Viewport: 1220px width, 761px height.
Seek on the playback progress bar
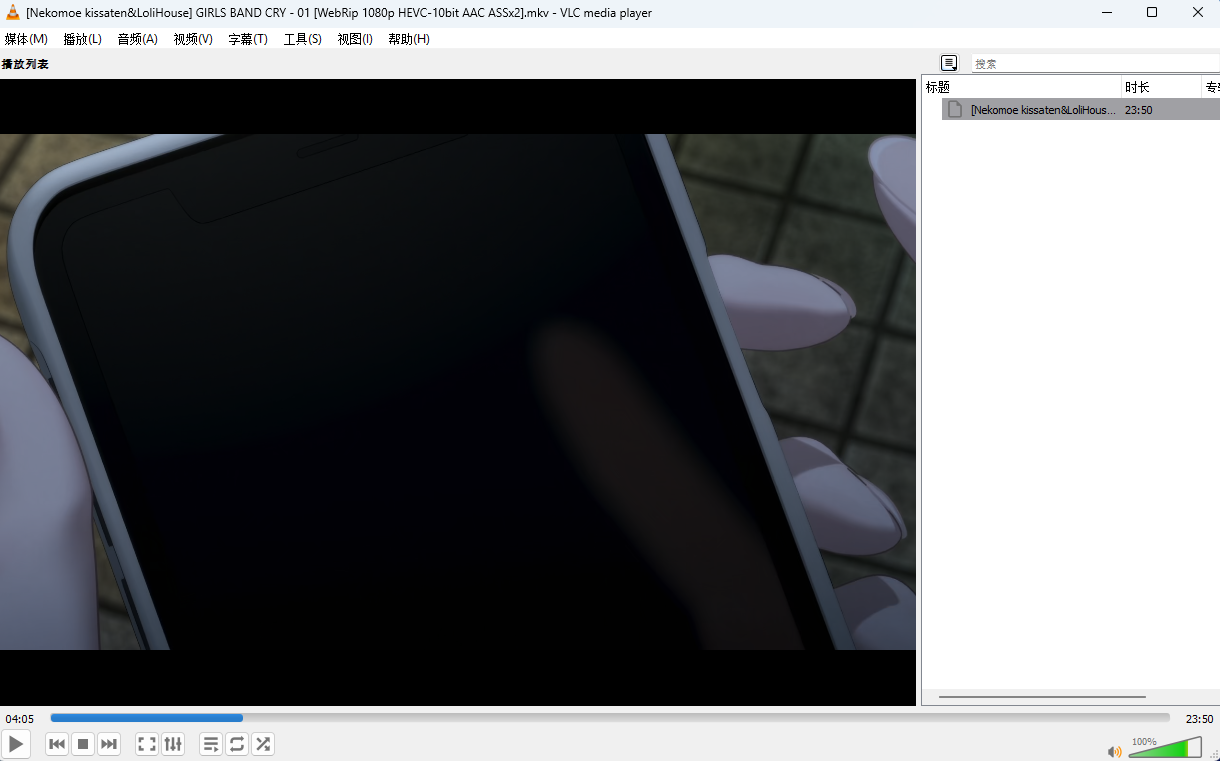coord(610,718)
